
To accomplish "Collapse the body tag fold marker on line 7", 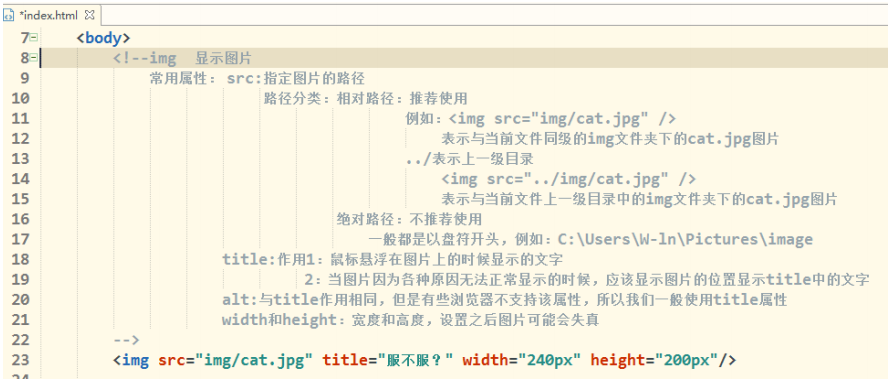I will [x=34, y=38].
